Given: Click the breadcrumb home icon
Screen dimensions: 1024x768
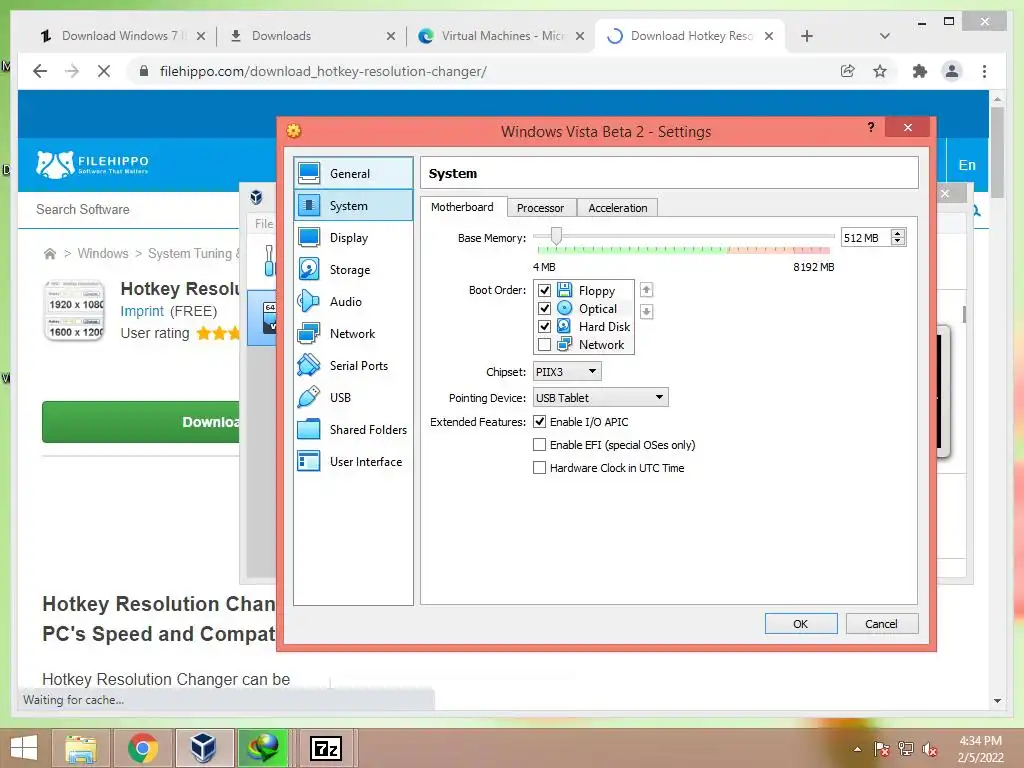Looking at the screenshot, I should (50, 253).
